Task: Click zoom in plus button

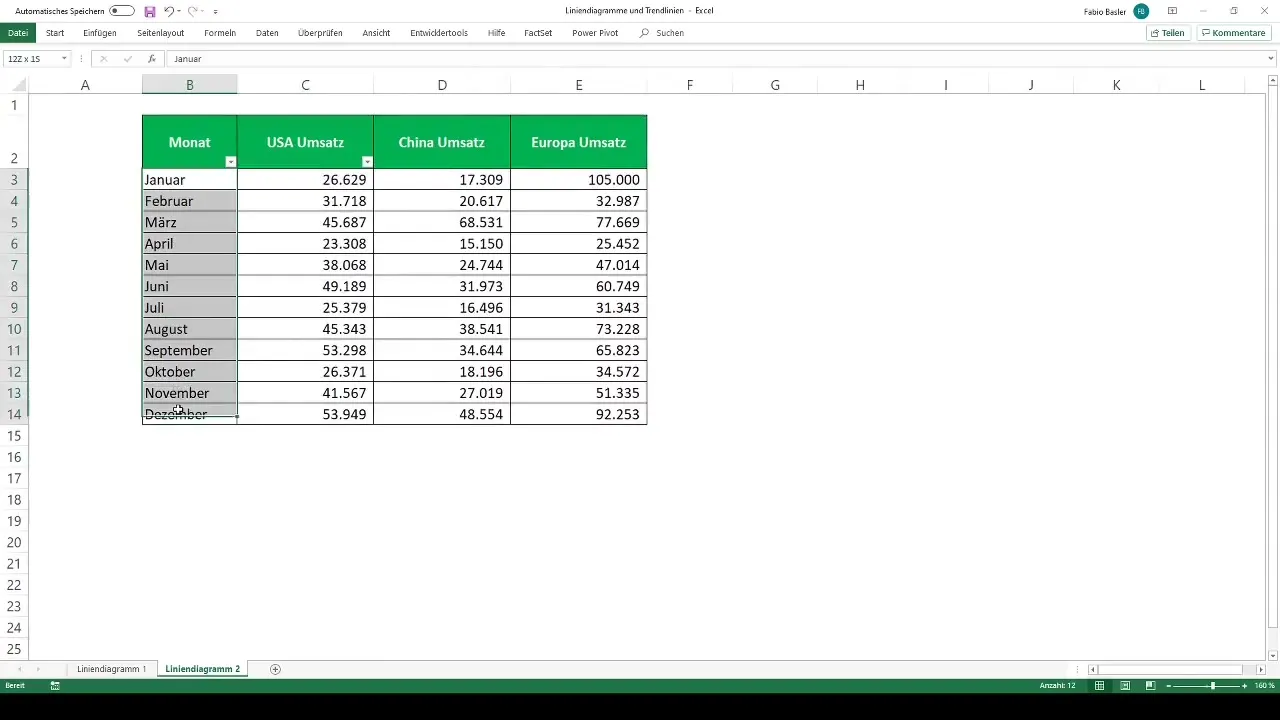Action: (1245, 686)
